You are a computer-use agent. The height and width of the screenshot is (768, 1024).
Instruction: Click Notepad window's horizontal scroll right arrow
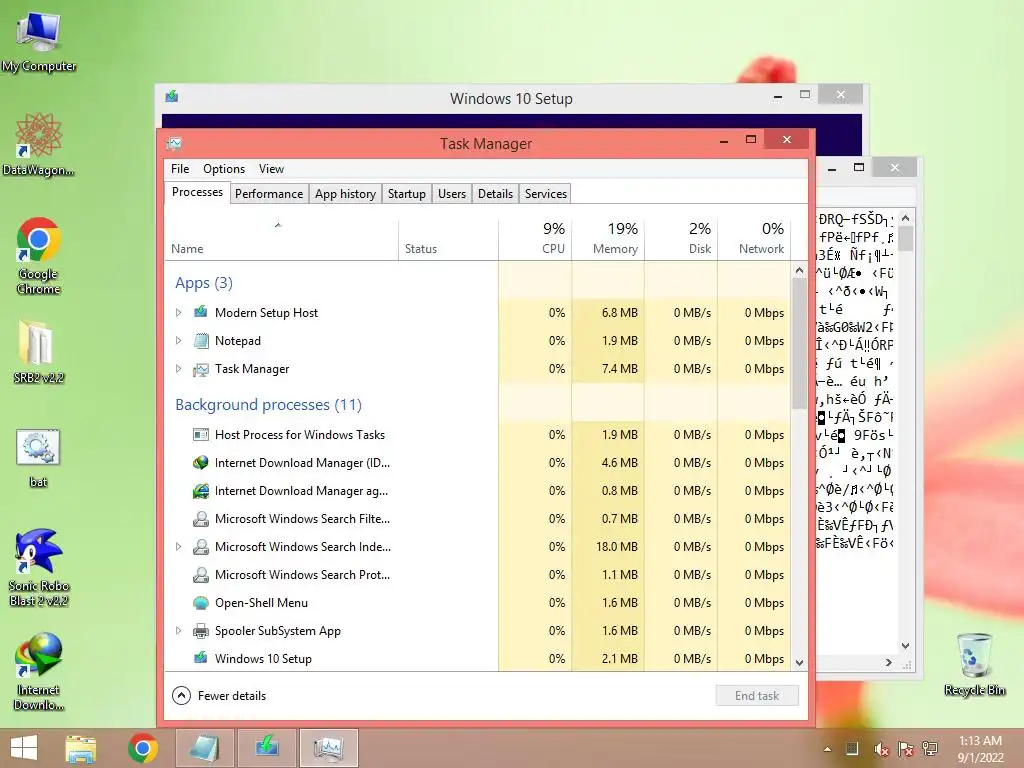click(x=888, y=662)
